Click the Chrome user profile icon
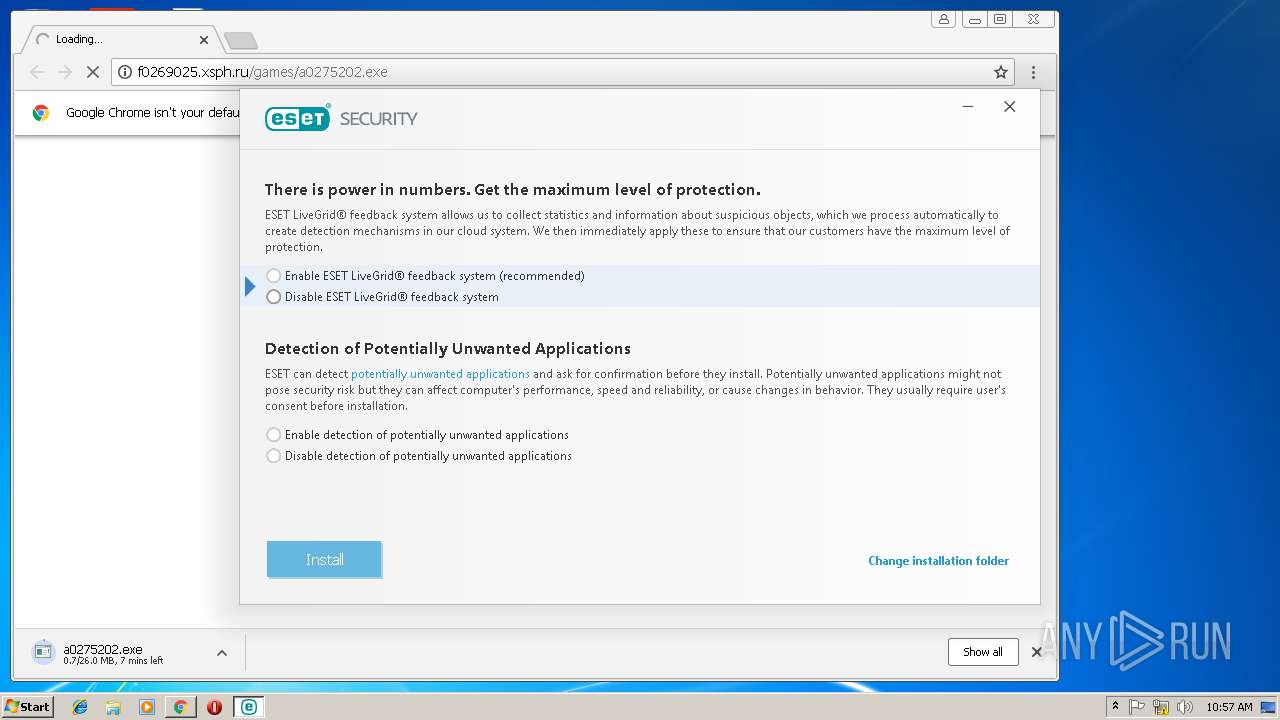This screenshot has width=1280, height=720. (x=943, y=19)
